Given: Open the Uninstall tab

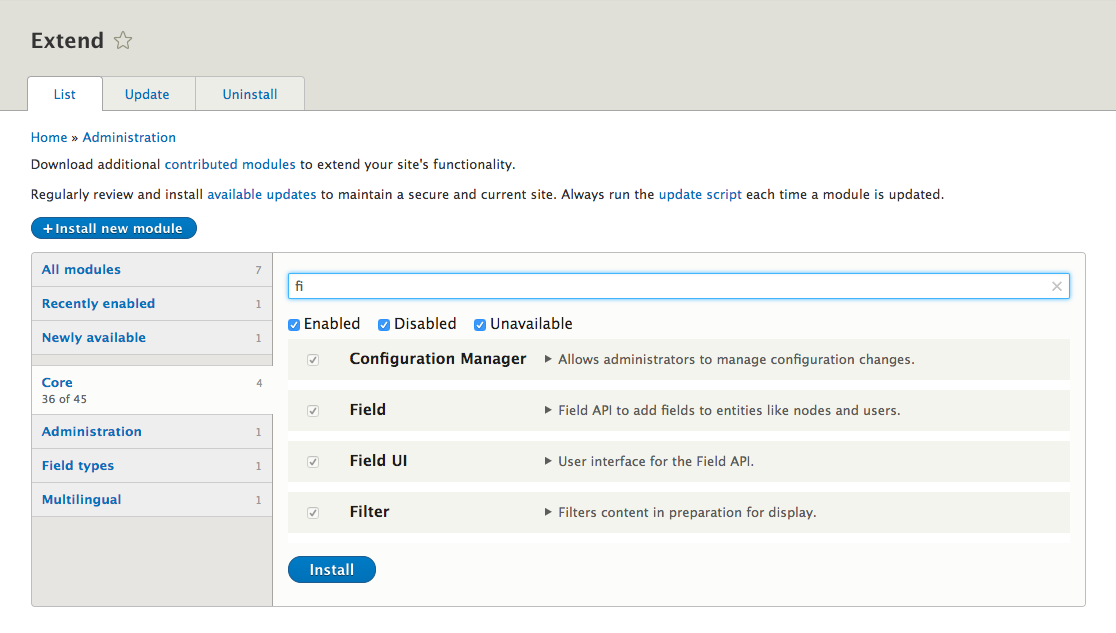Looking at the screenshot, I should pos(250,94).
